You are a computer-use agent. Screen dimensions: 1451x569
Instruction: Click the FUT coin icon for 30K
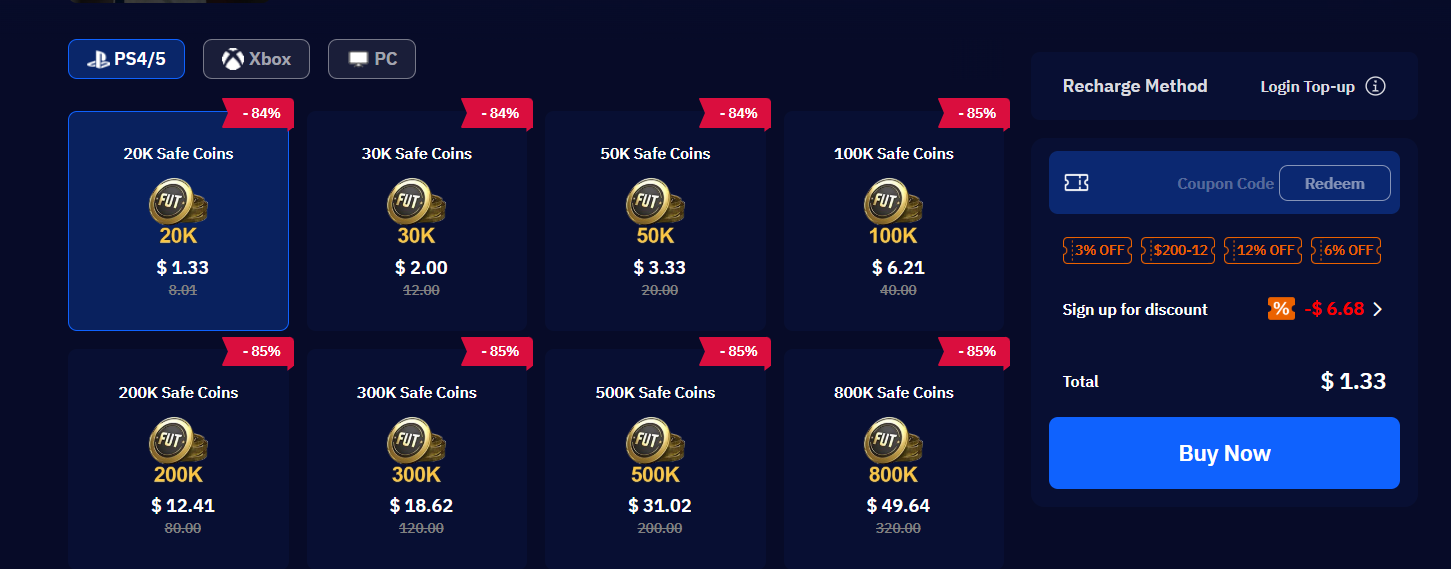tap(416, 203)
